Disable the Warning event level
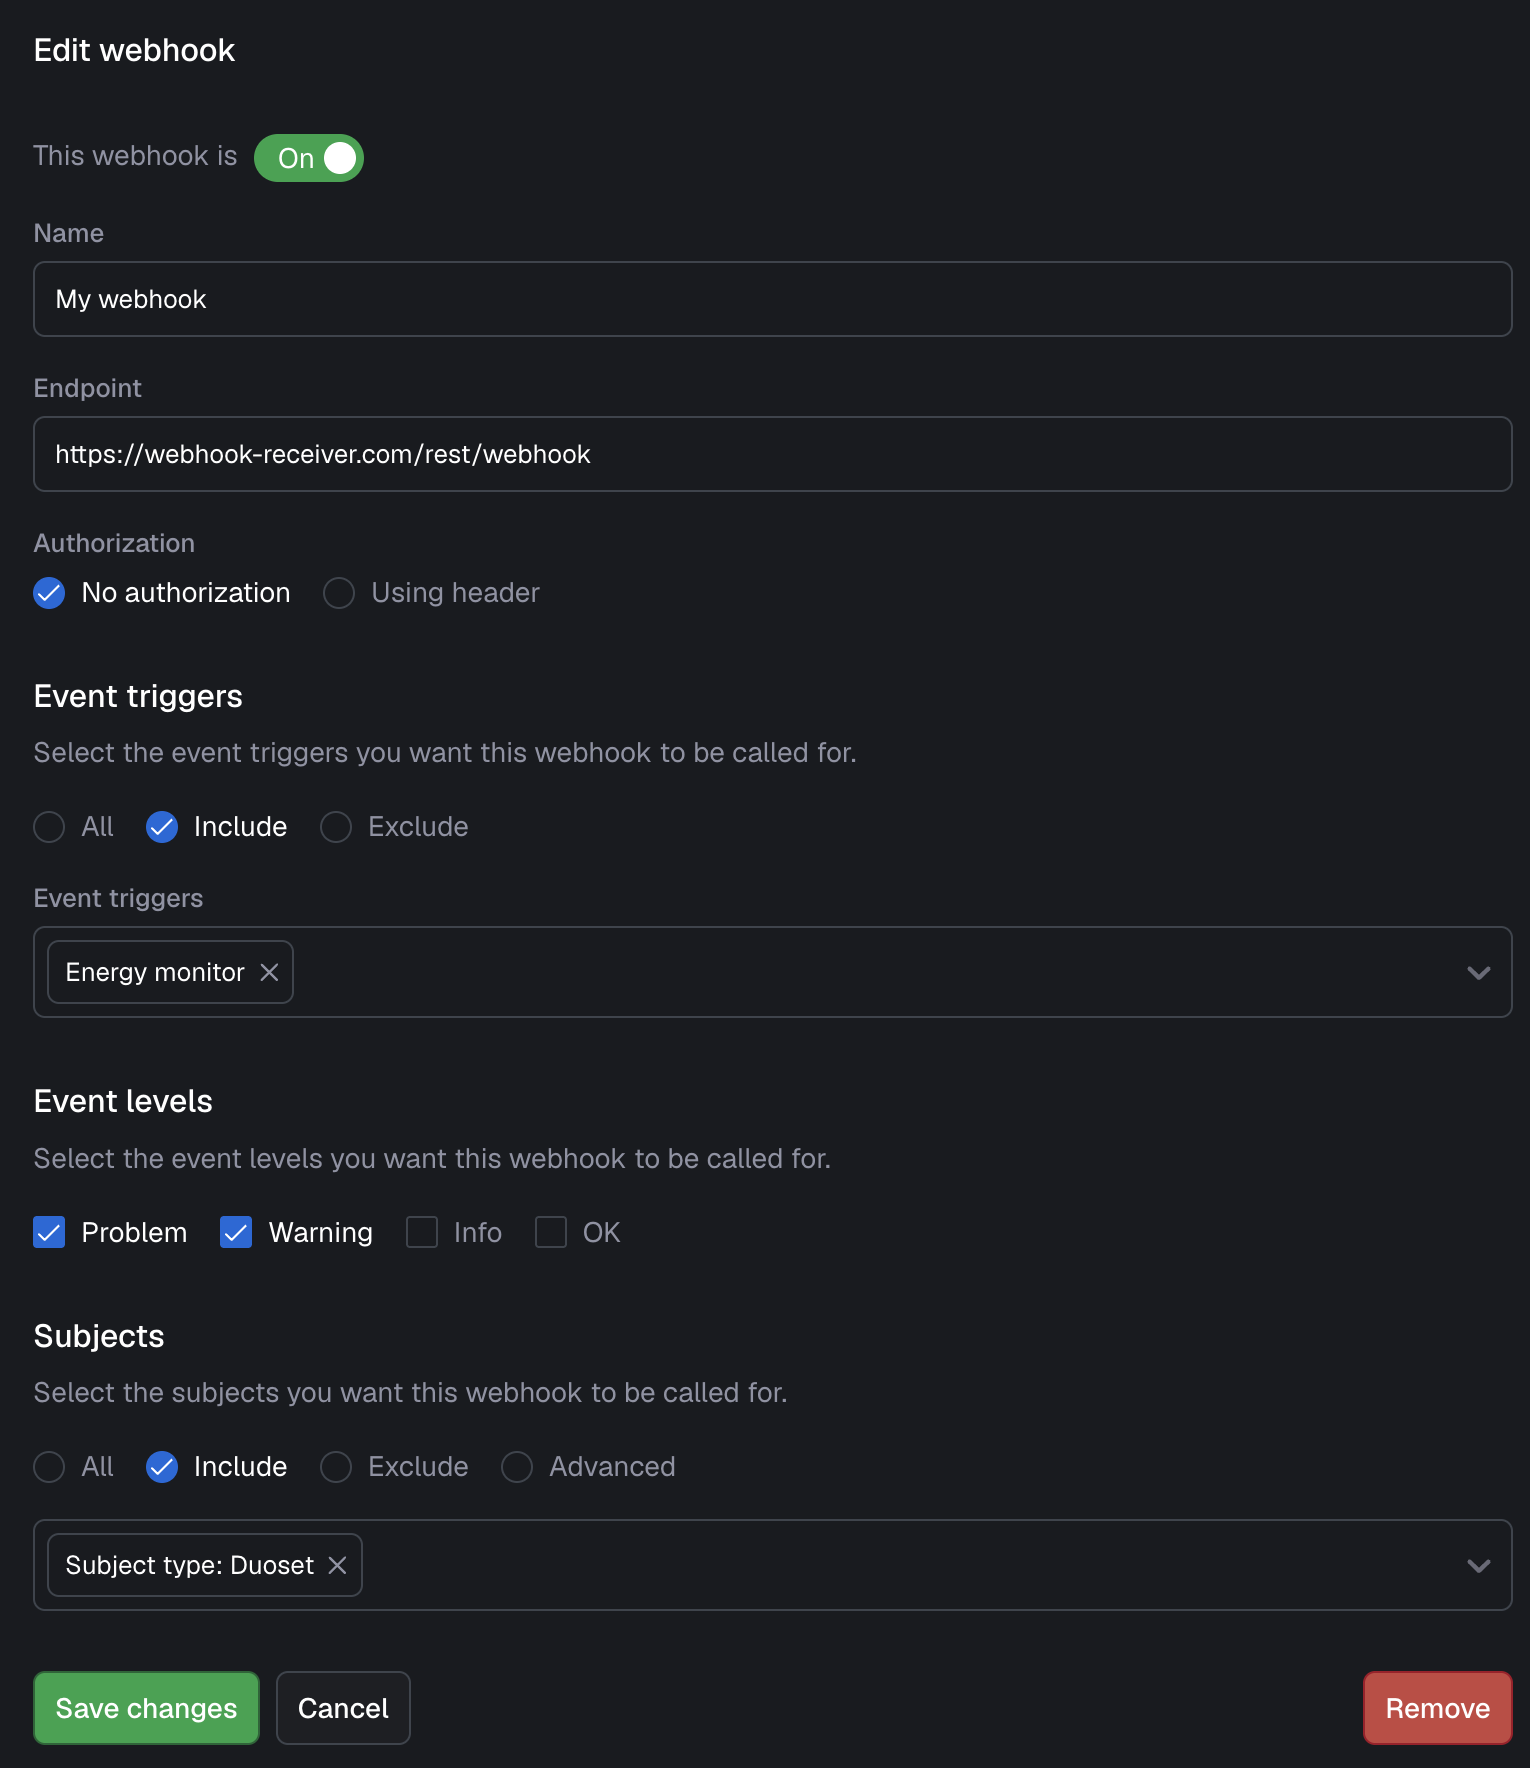The height and width of the screenshot is (1768, 1530). pyautogui.click(x=236, y=1232)
